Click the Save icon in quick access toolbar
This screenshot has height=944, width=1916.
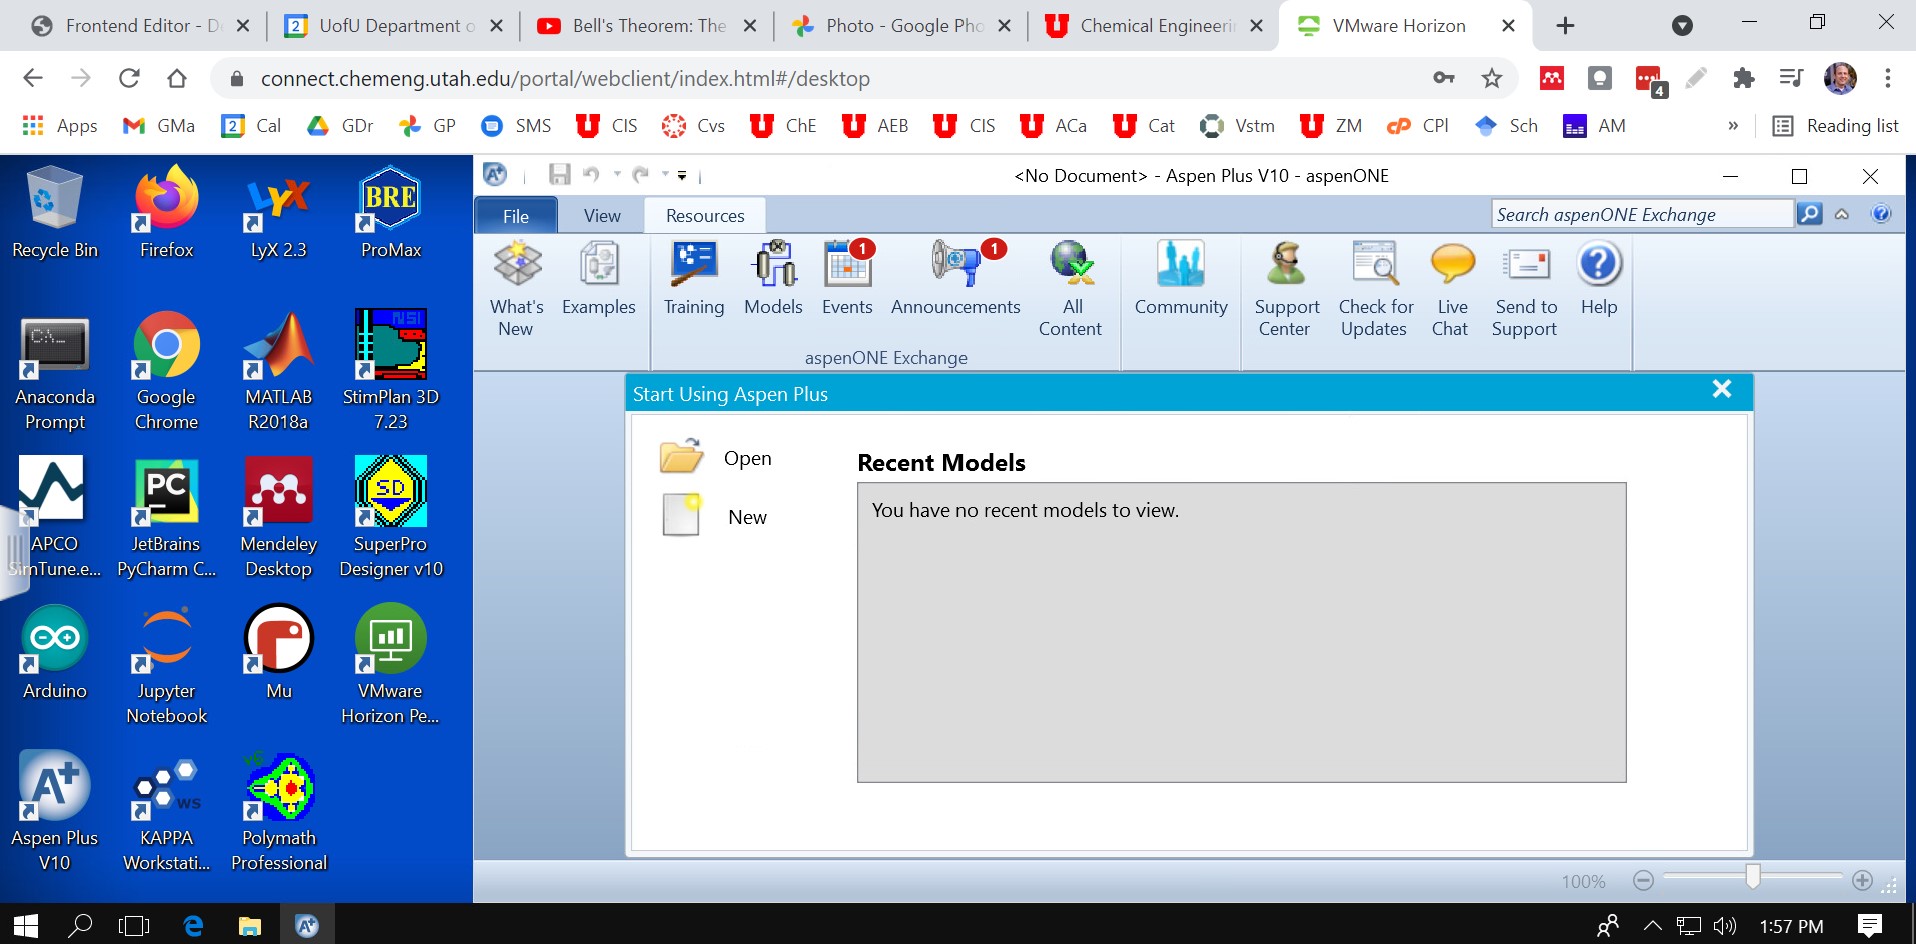[559, 175]
